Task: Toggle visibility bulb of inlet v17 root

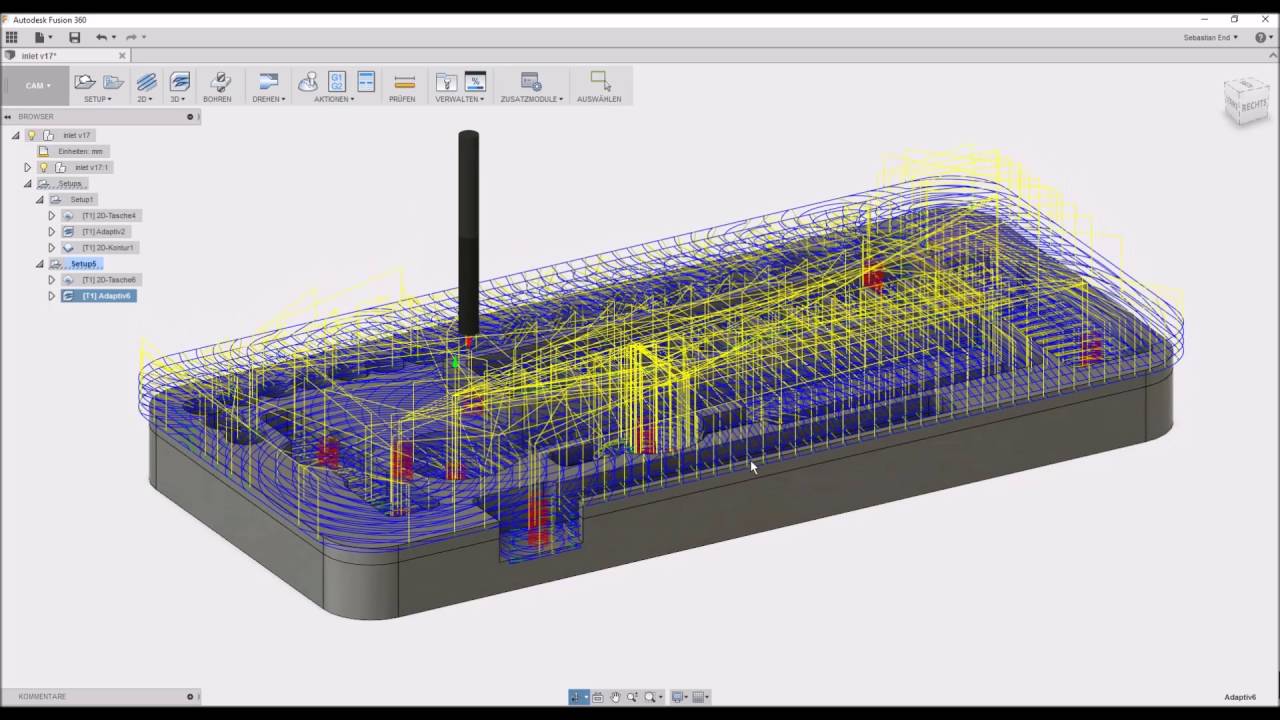Action: [31, 135]
